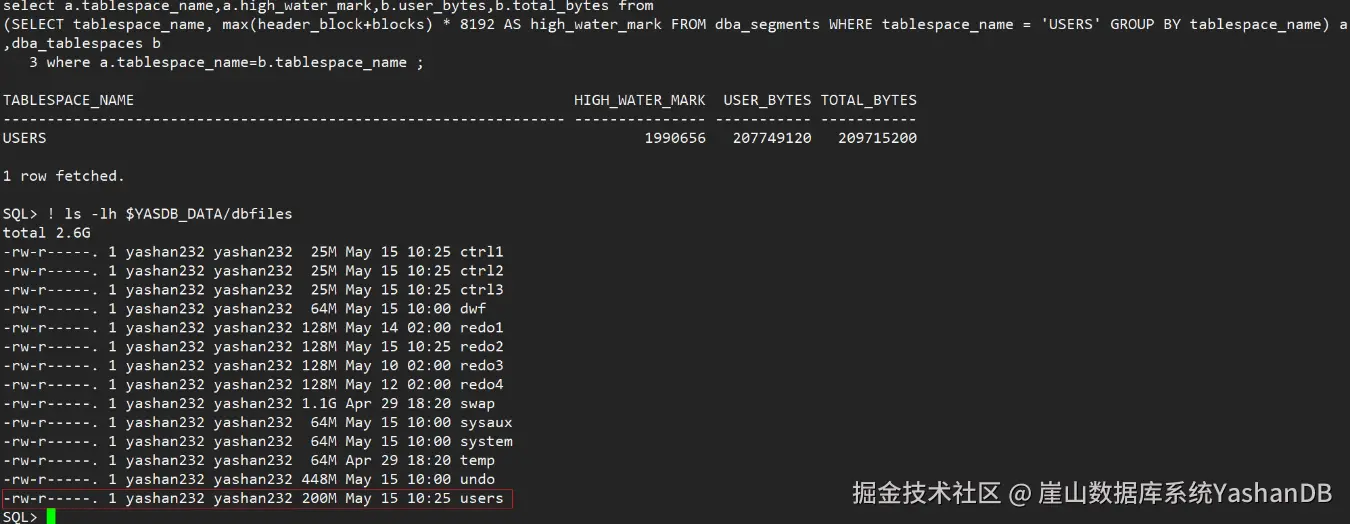Click the system filename in the listing
Screen dimensions: 1350x524
tap(486, 442)
